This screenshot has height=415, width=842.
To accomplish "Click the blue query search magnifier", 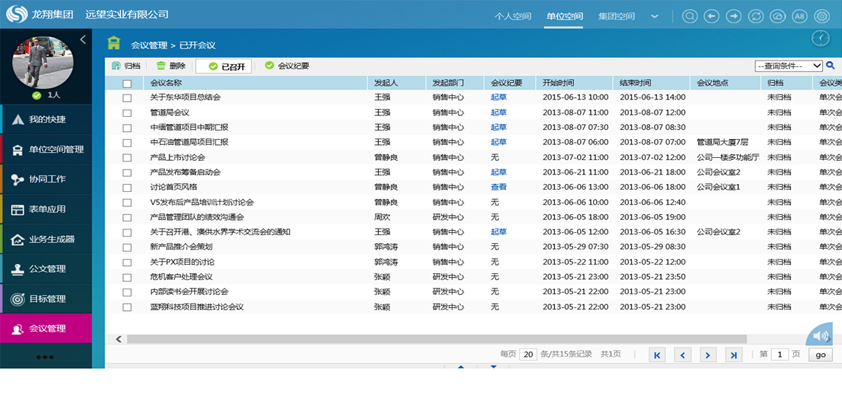I will coord(830,65).
